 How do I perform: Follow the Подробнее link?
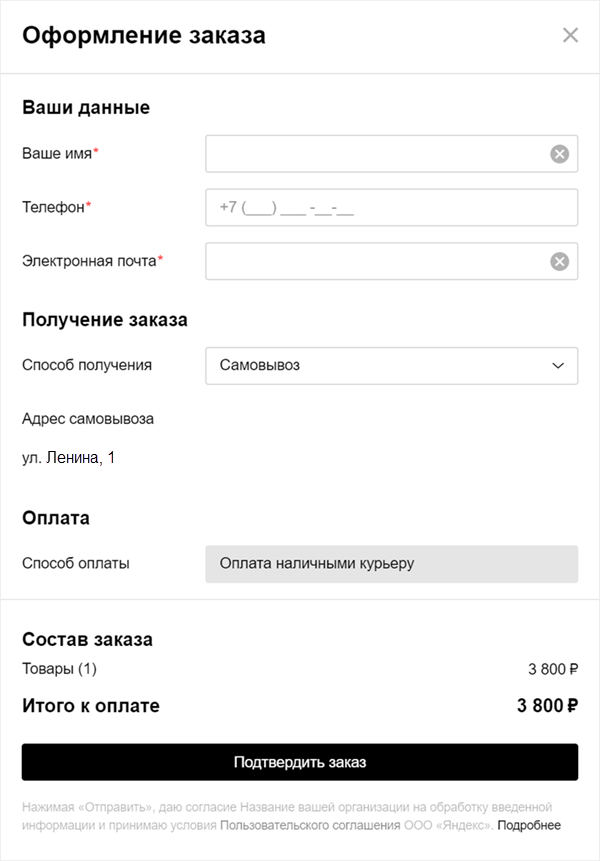pos(529,825)
